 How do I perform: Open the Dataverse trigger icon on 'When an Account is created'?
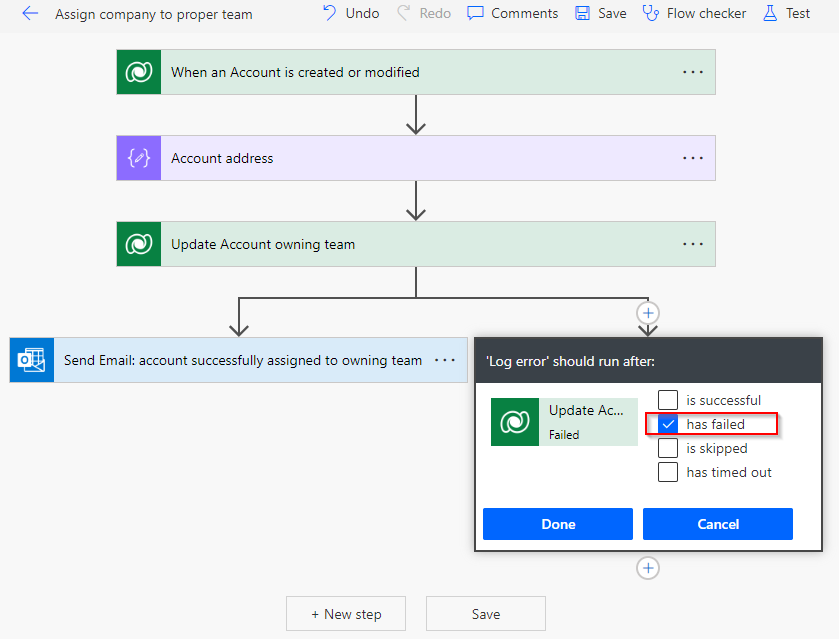click(x=138, y=71)
